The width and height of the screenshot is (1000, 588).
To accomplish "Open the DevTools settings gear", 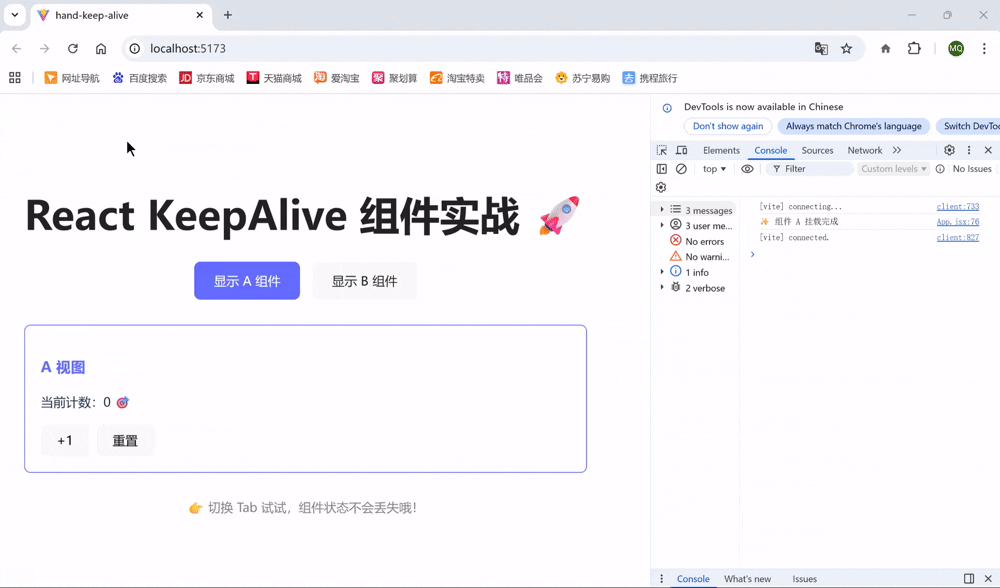I will (948, 150).
